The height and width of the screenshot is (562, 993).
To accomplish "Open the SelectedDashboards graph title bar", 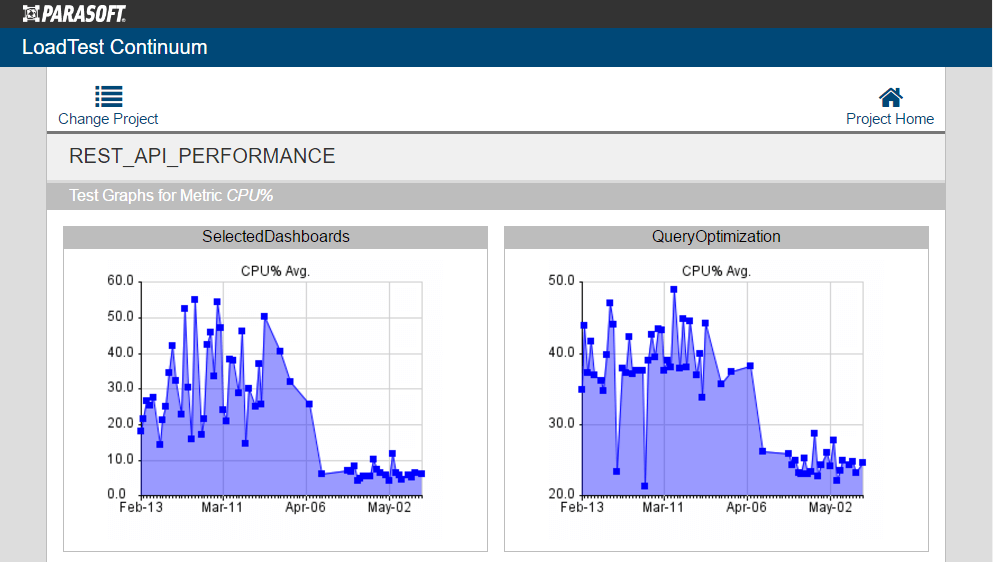I will click(x=276, y=237).
